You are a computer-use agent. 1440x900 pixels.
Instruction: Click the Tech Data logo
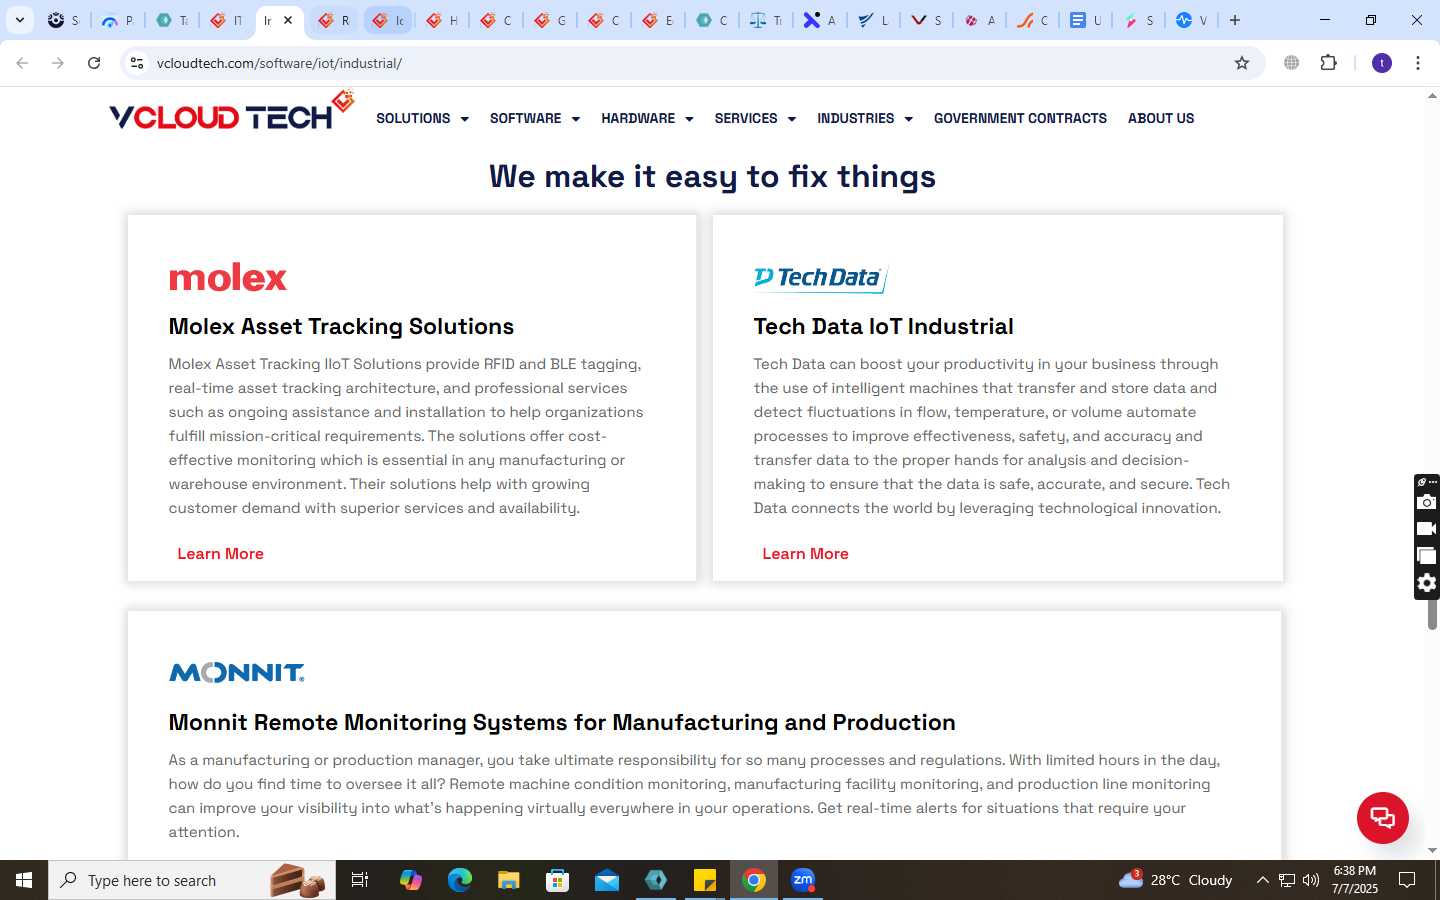coord(821,278)
